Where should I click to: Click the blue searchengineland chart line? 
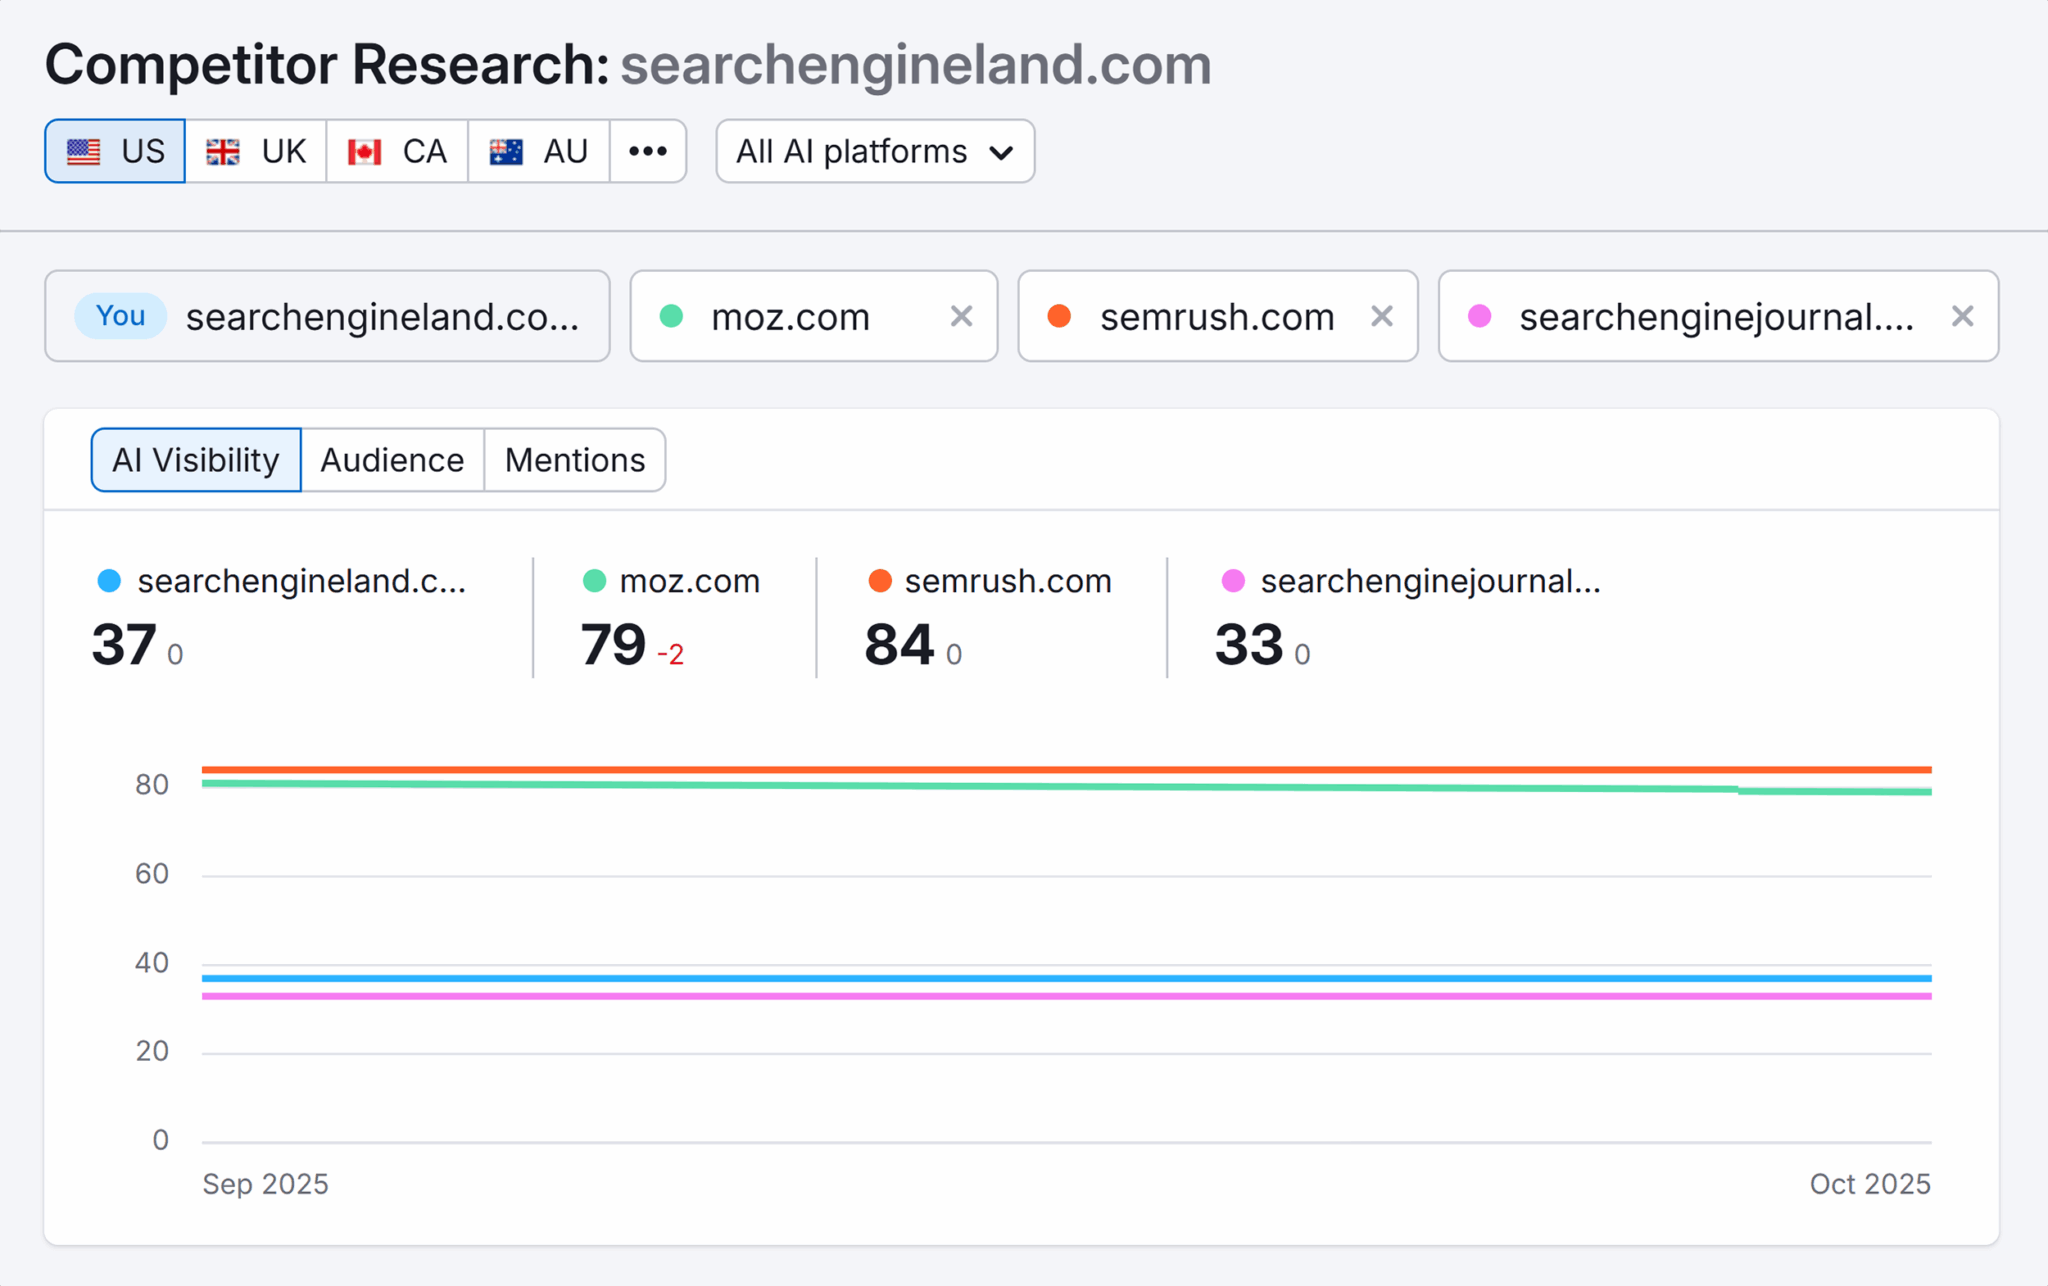[1066, 978]
